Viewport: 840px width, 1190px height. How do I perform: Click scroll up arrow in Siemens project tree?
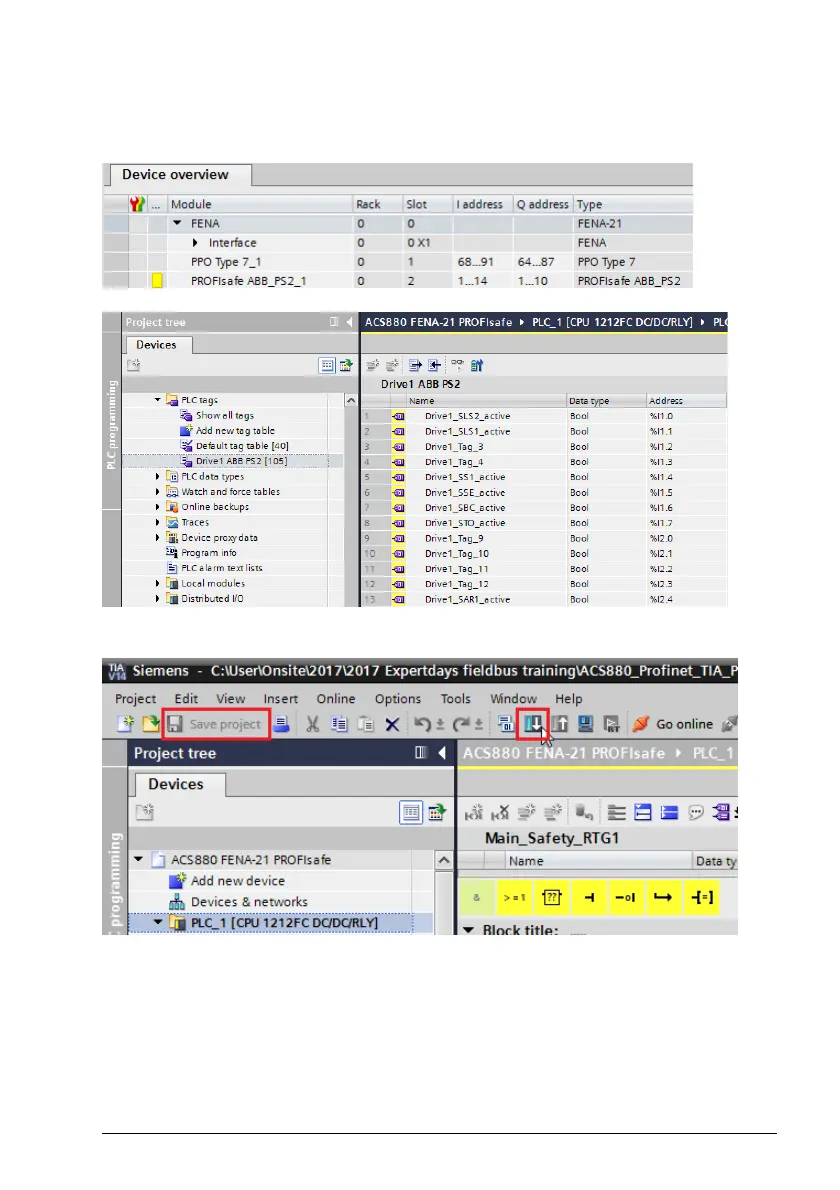click(x=444, y=860)
